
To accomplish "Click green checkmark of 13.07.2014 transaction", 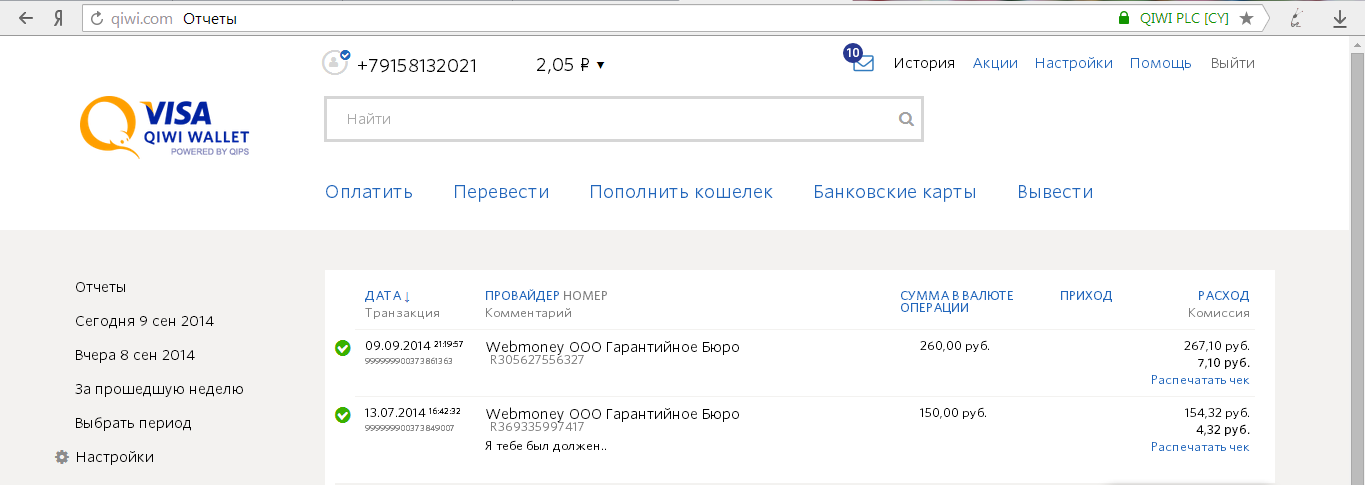I will [343, 414].
